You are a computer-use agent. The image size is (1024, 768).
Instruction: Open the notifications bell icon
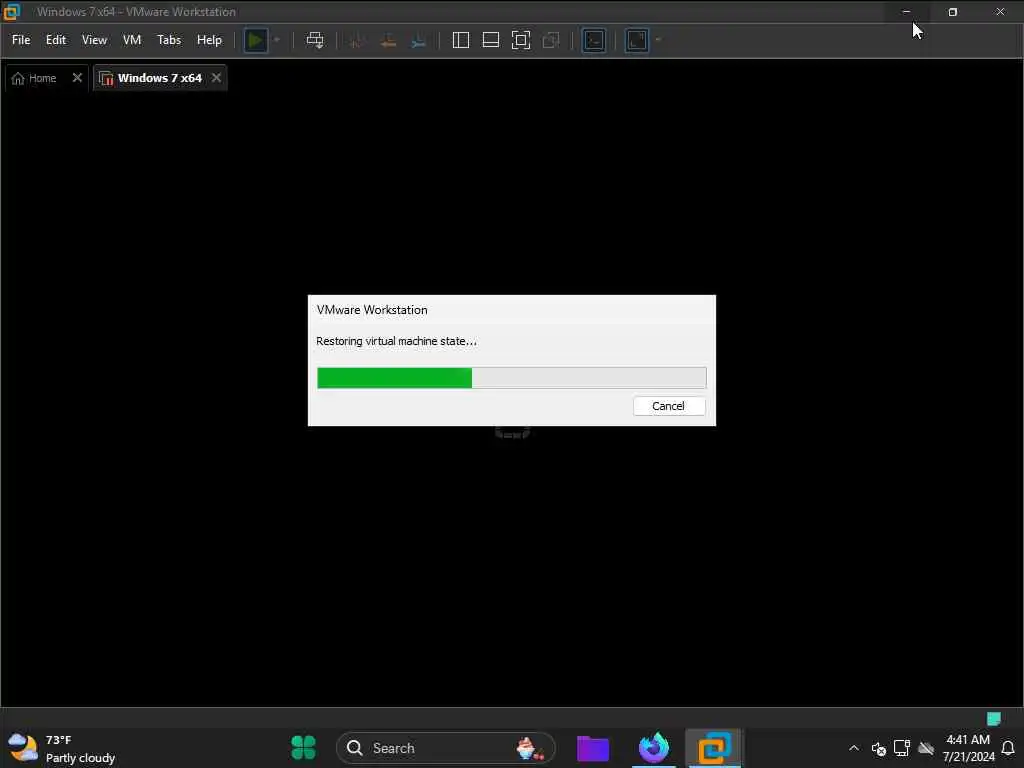click(x=1008, y=748)
